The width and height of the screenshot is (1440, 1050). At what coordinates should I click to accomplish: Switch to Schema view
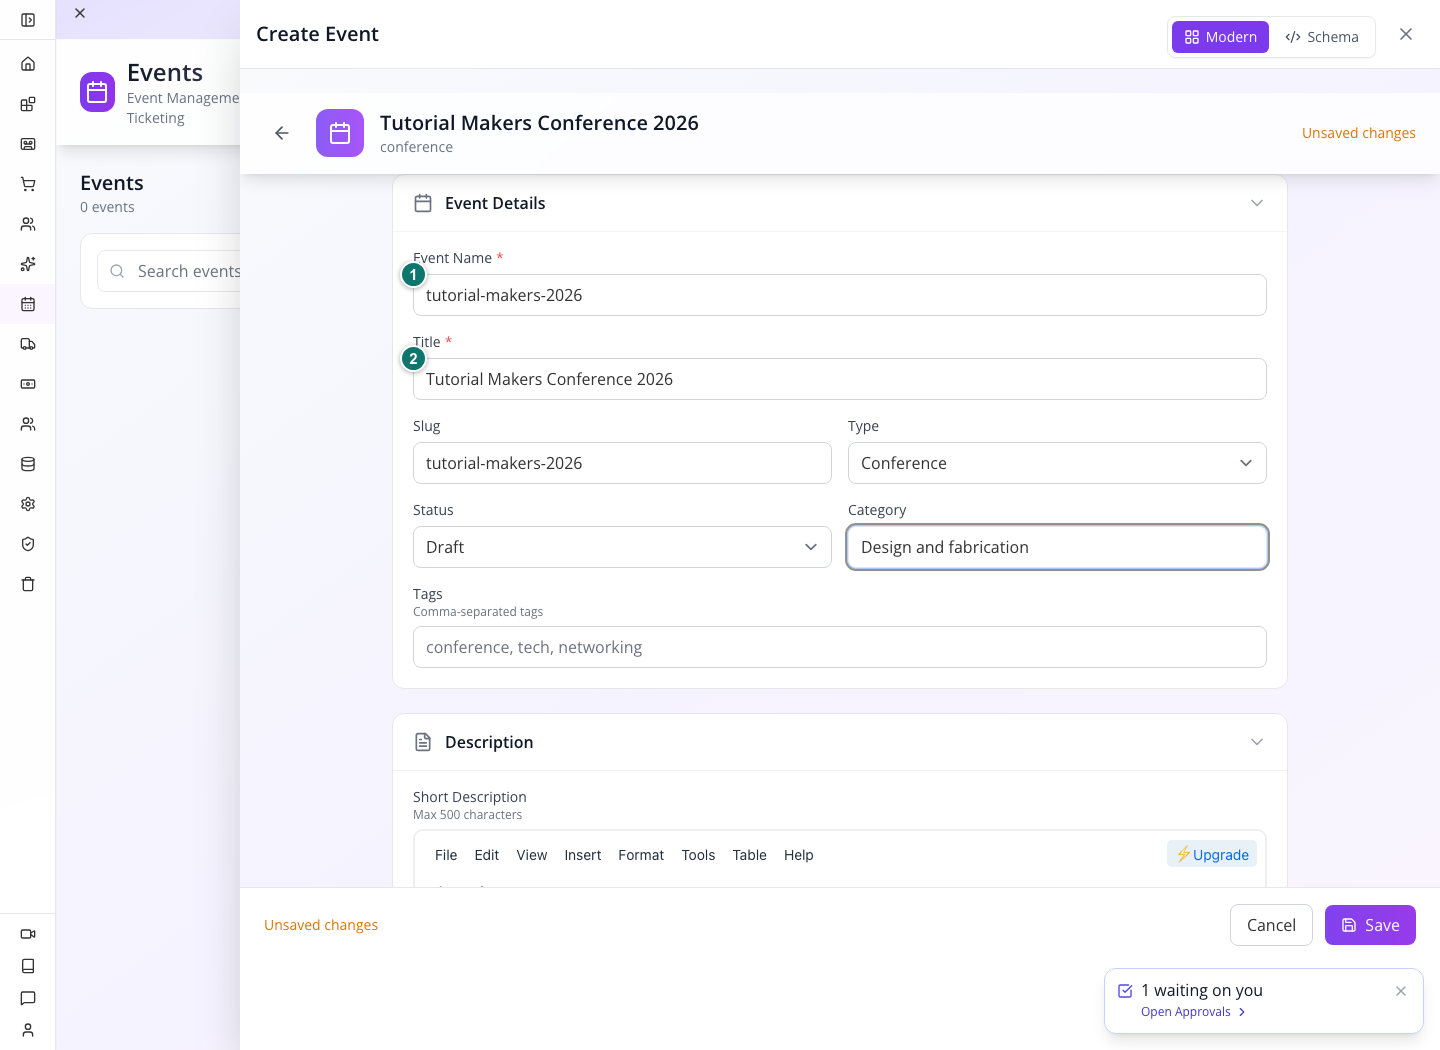pyautogui.click(x=1322, y=37)
